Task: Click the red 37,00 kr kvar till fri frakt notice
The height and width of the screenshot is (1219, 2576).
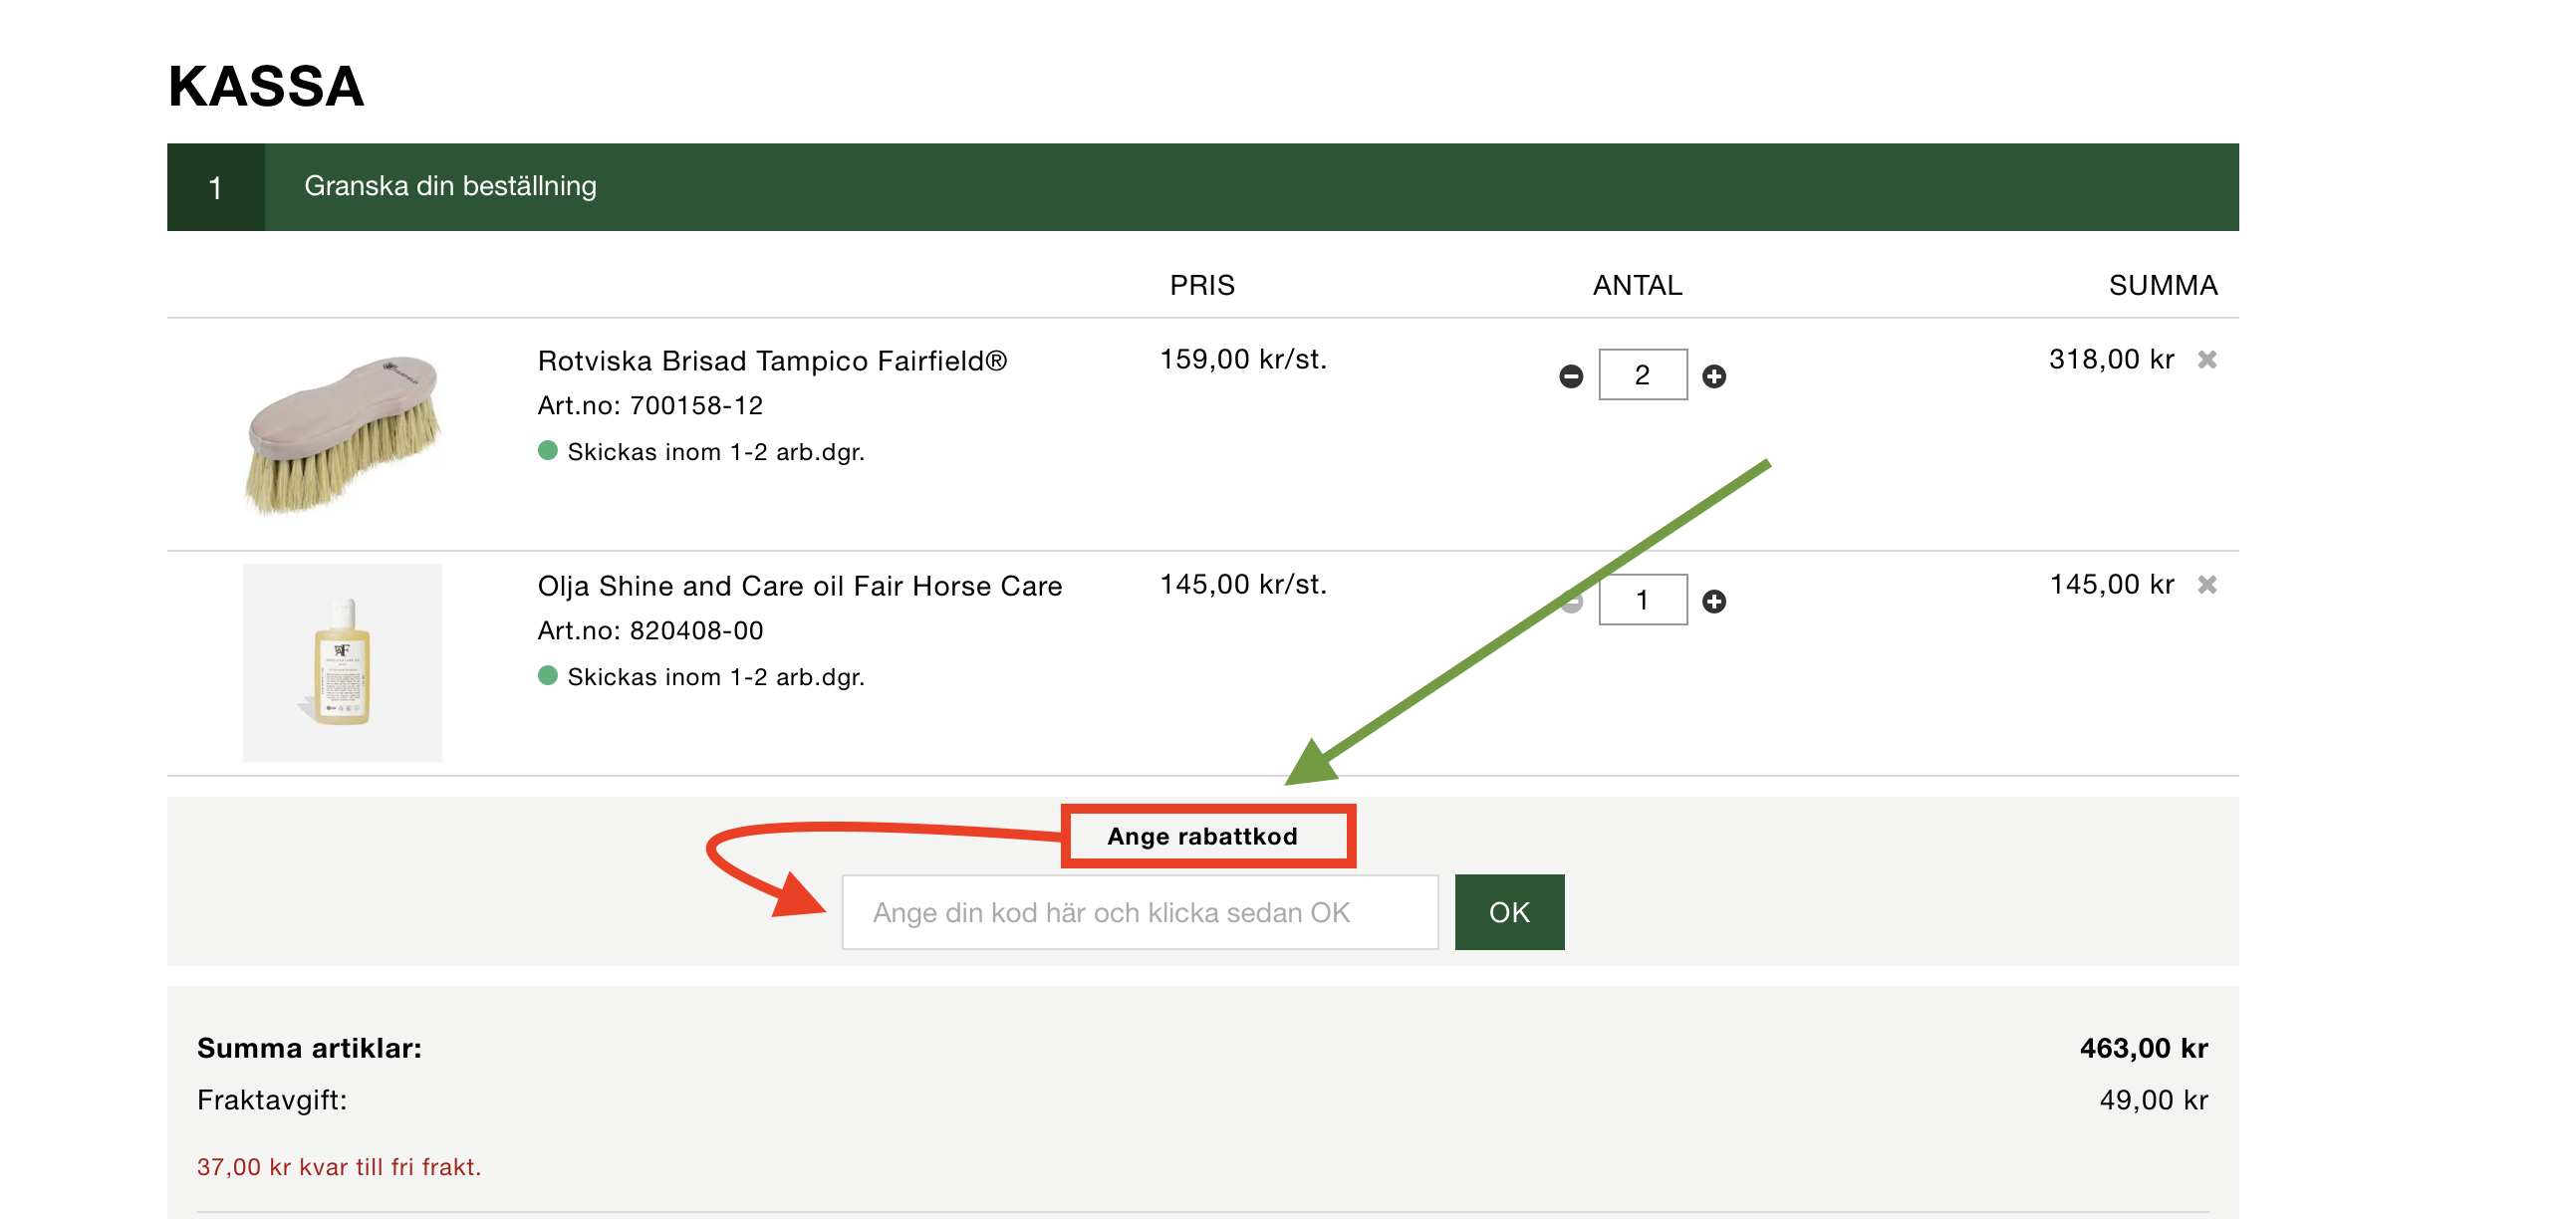Action: pos(338,1167)
